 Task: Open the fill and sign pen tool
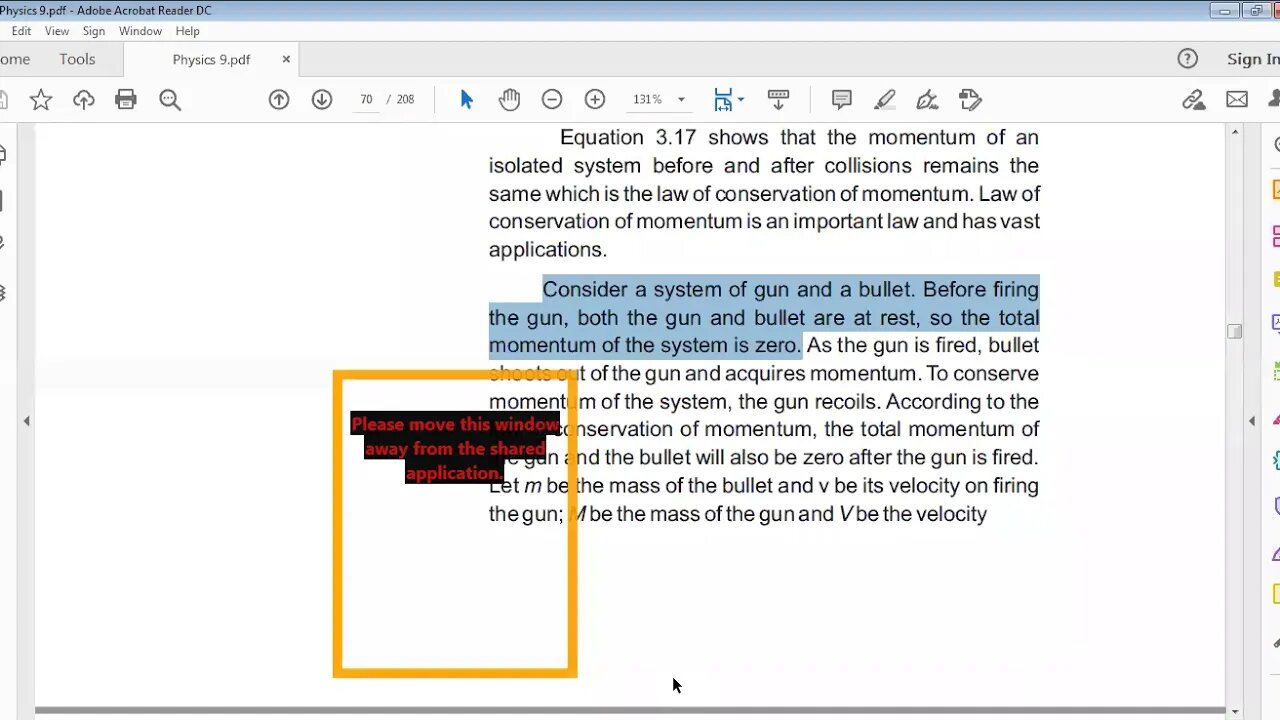(928, 99)
